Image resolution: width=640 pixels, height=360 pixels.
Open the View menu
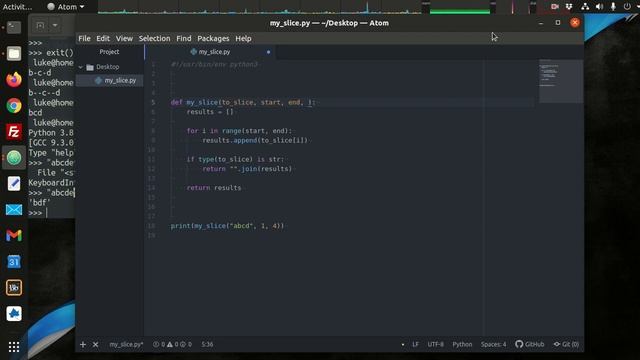[x=124, y=38]
